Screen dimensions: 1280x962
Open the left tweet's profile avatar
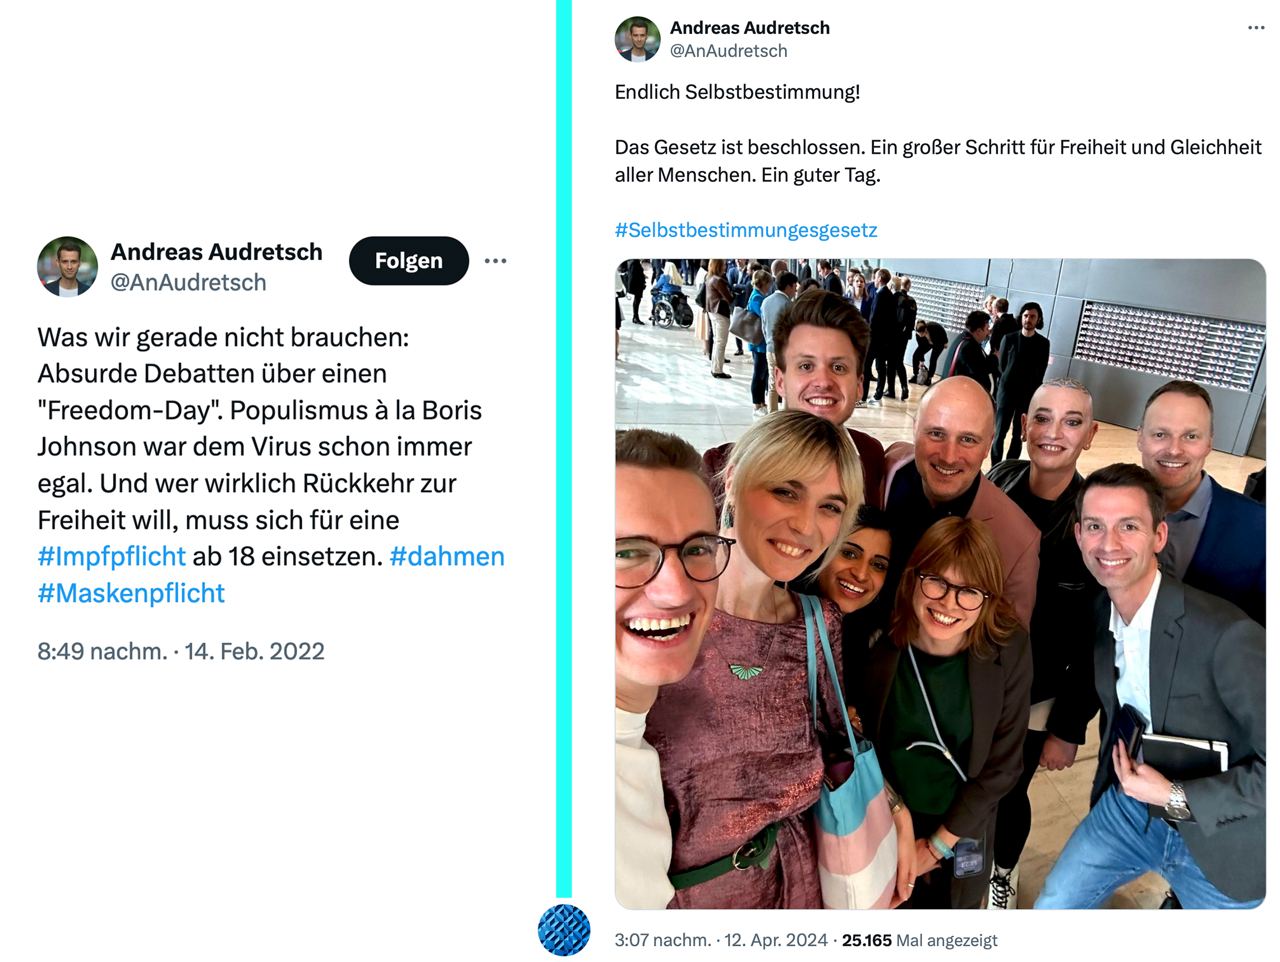pyautogui.click(x=67, y=267)
